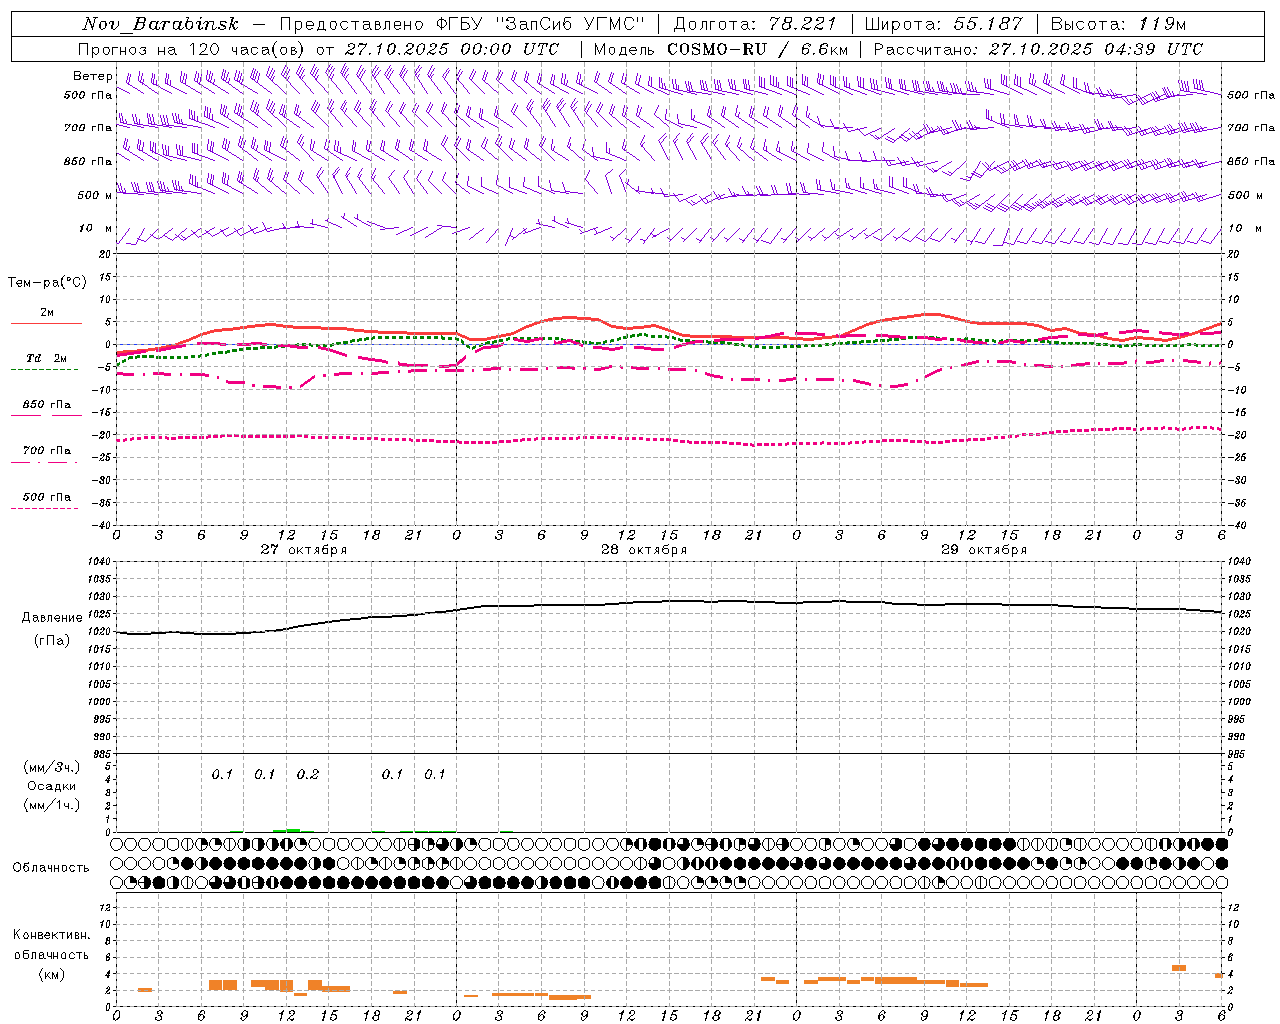The width and height of the screenshot is (1280, 1024).
Task: Click the (мм/1ч.) precipitation unit label
Action: 53,805
